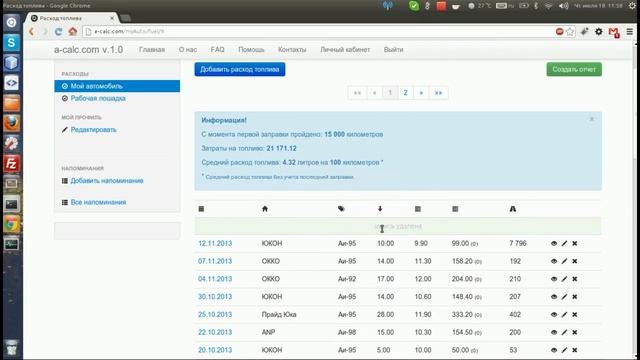
Task: Open Помощь in the navigation bar
Action: tap(251, 49)
